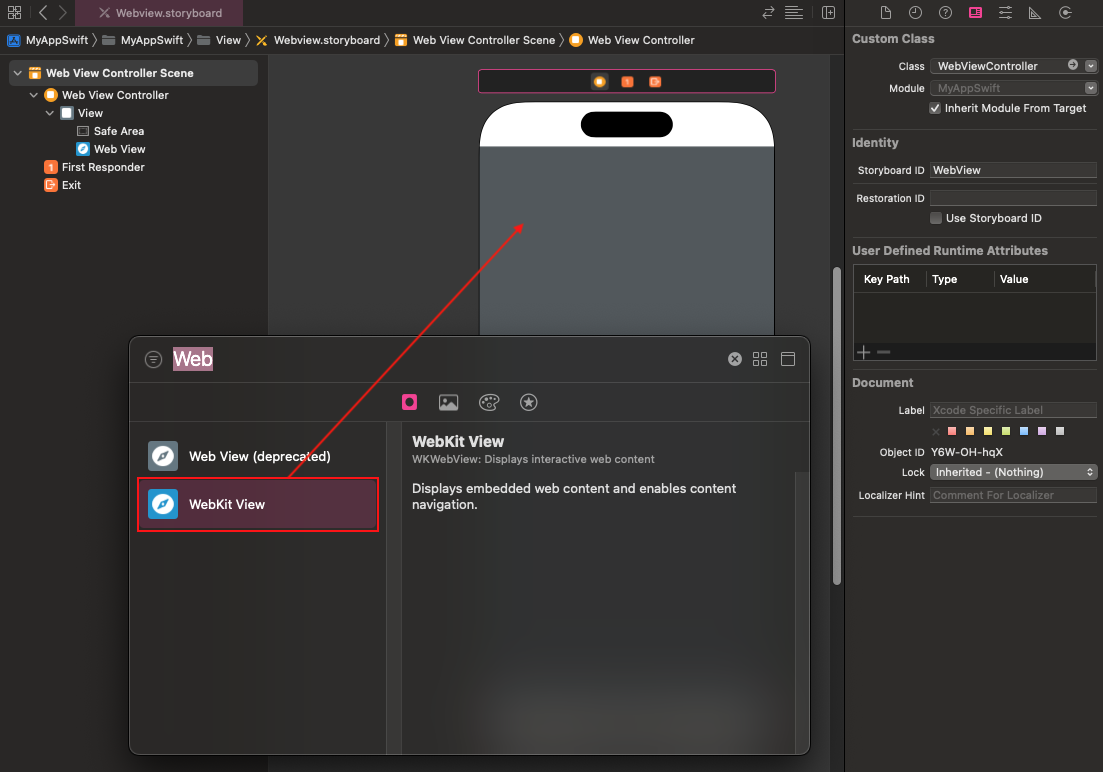Screen dimensions: 1103x772
Task: Switch library to icon grid view
Action: (x=760, y=359)
